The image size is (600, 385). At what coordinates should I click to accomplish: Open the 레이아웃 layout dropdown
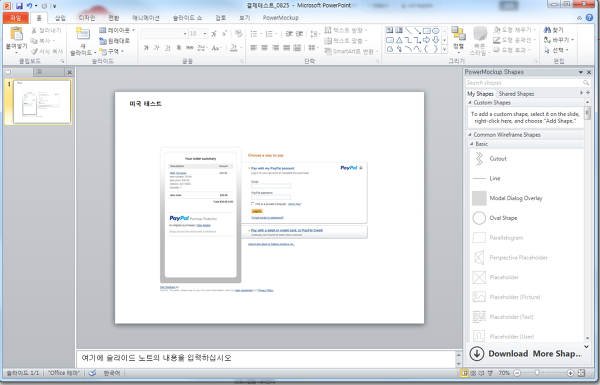tap(117, 30)
